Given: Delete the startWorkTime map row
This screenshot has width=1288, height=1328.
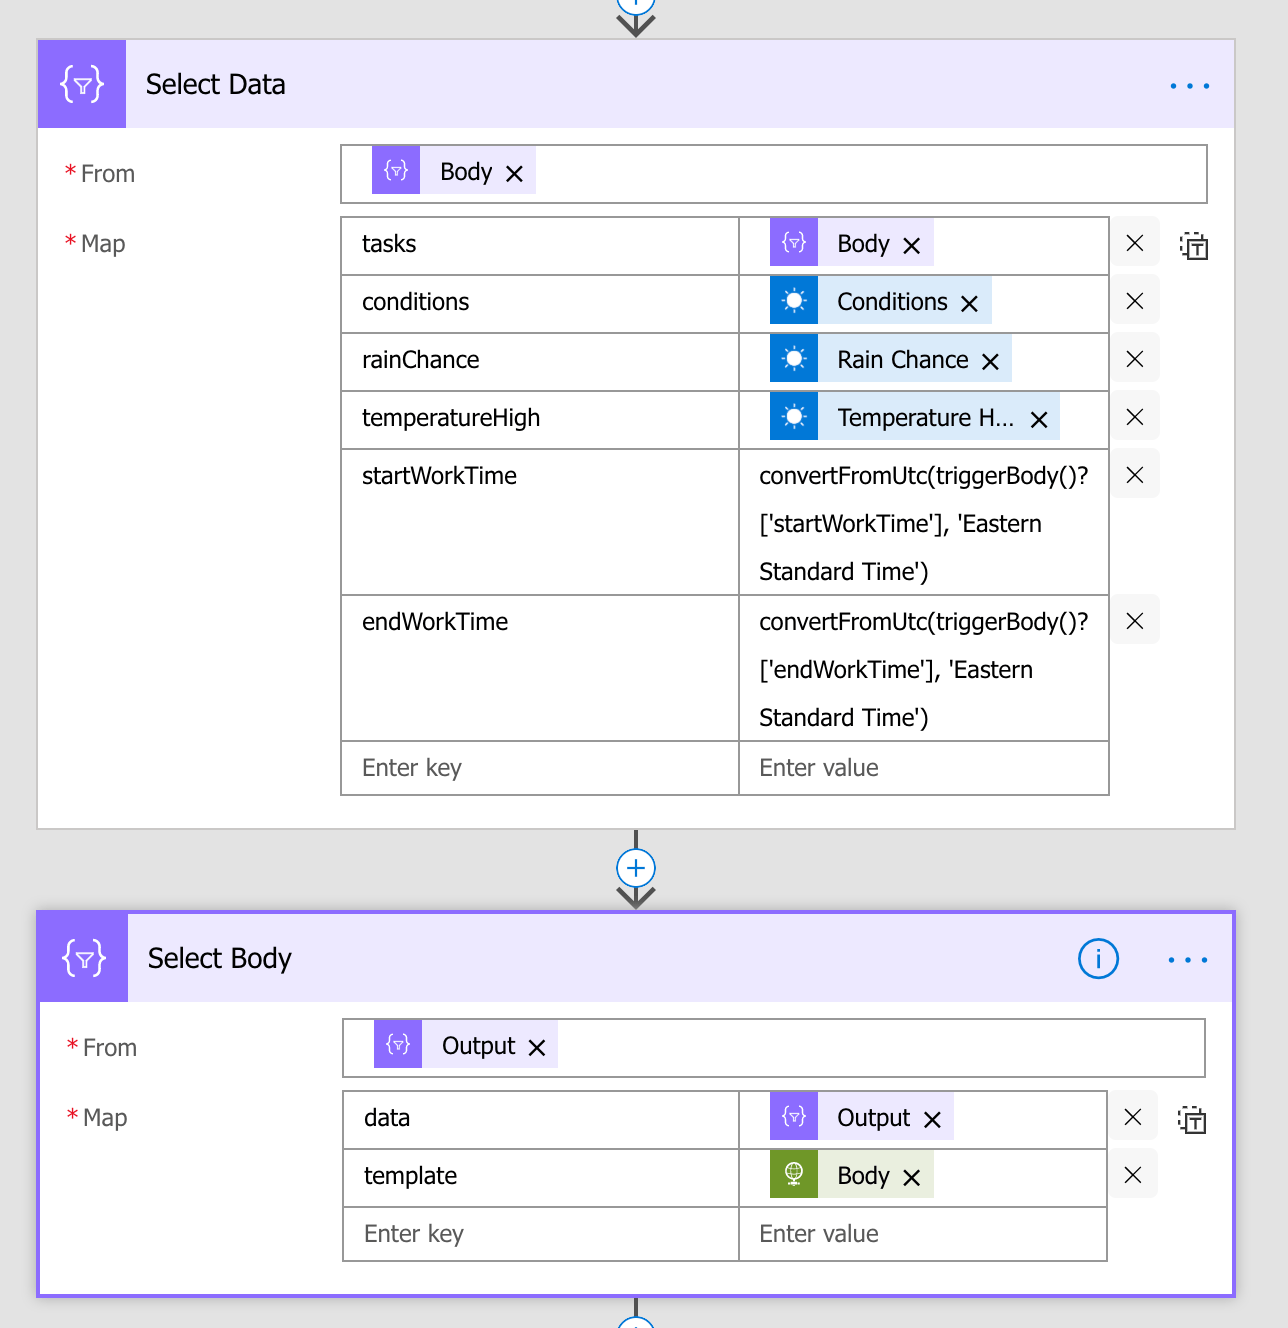Looking at the screenshot, I should [x=1134, y=474].
